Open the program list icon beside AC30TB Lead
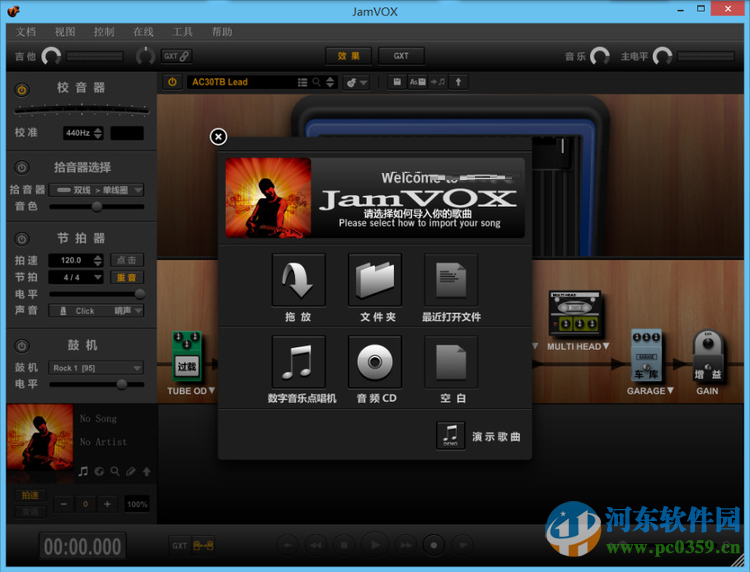This screenshot has height=572, width=750. pos(302,82)
